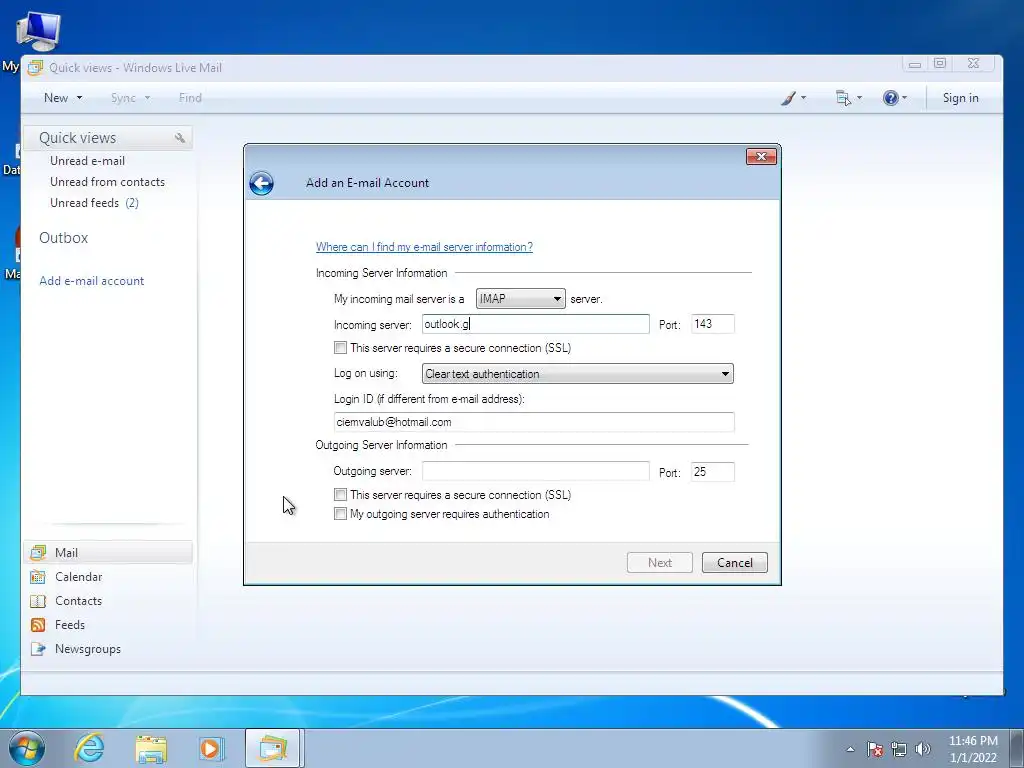1024x768 pixels.
Task: Click the outgoing Port field showing 25
Action: (x=712, y=472)
